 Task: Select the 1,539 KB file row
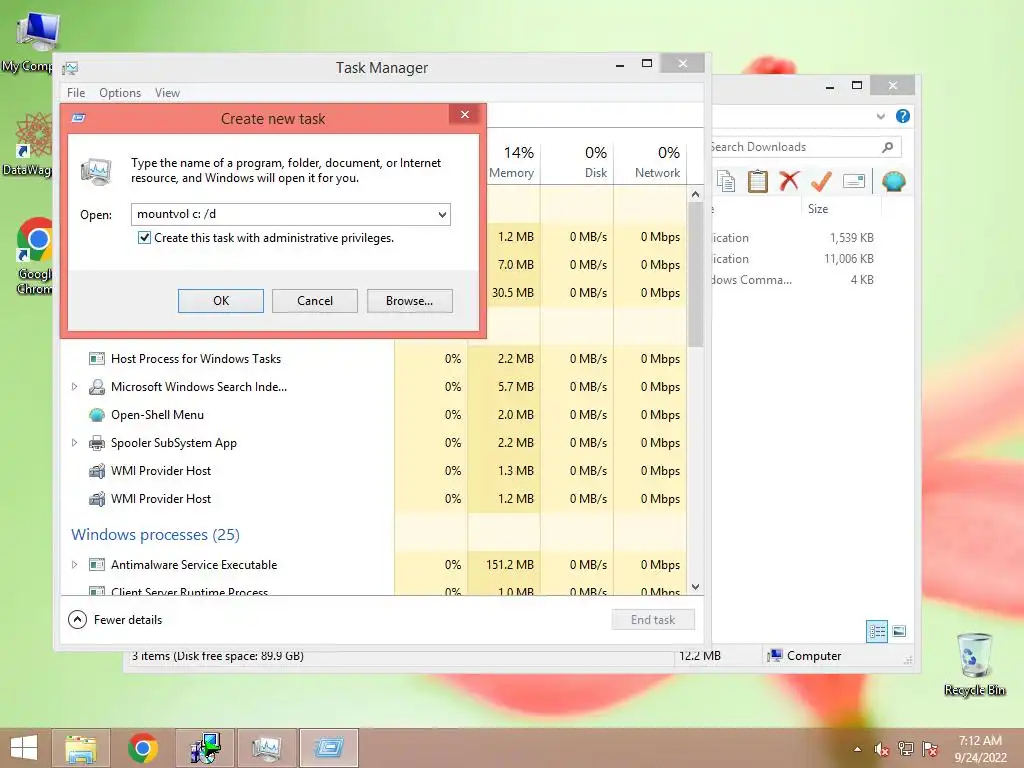pos(793,238)
